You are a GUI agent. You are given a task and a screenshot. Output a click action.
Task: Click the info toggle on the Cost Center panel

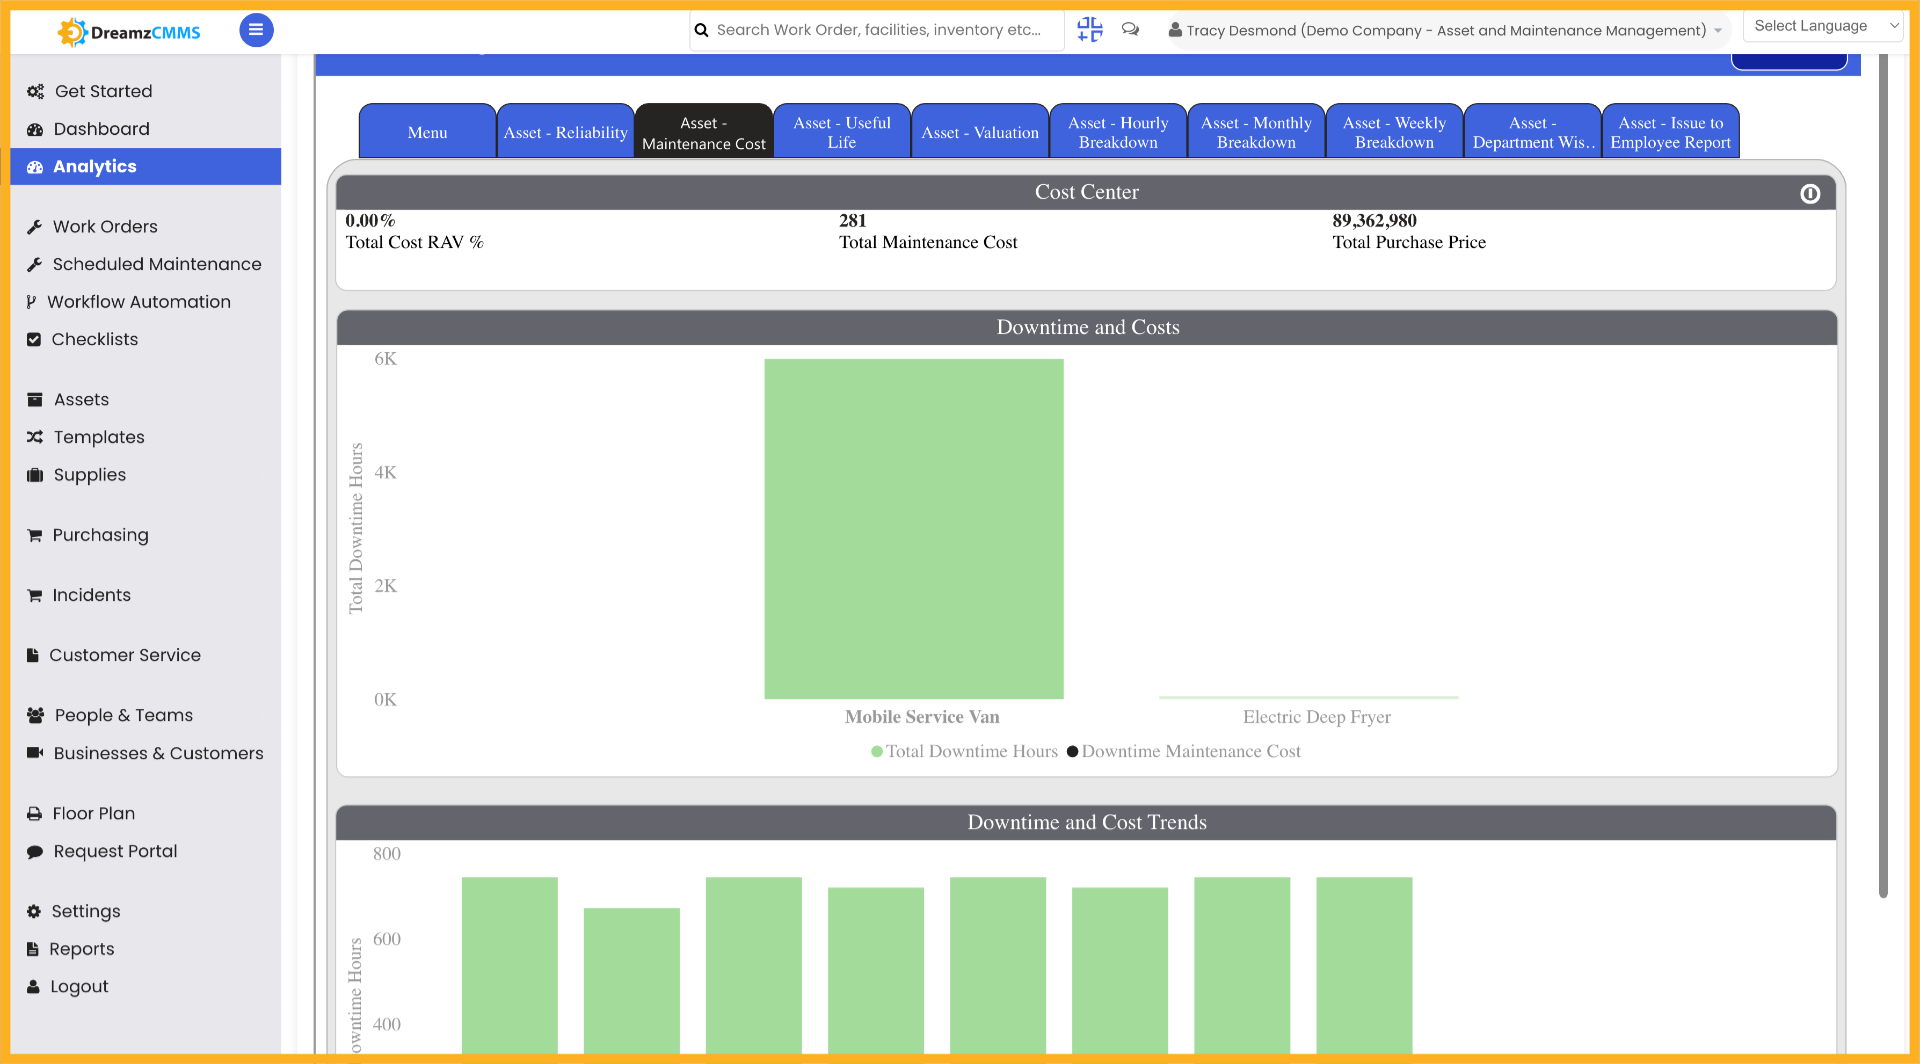(1810, 194)
